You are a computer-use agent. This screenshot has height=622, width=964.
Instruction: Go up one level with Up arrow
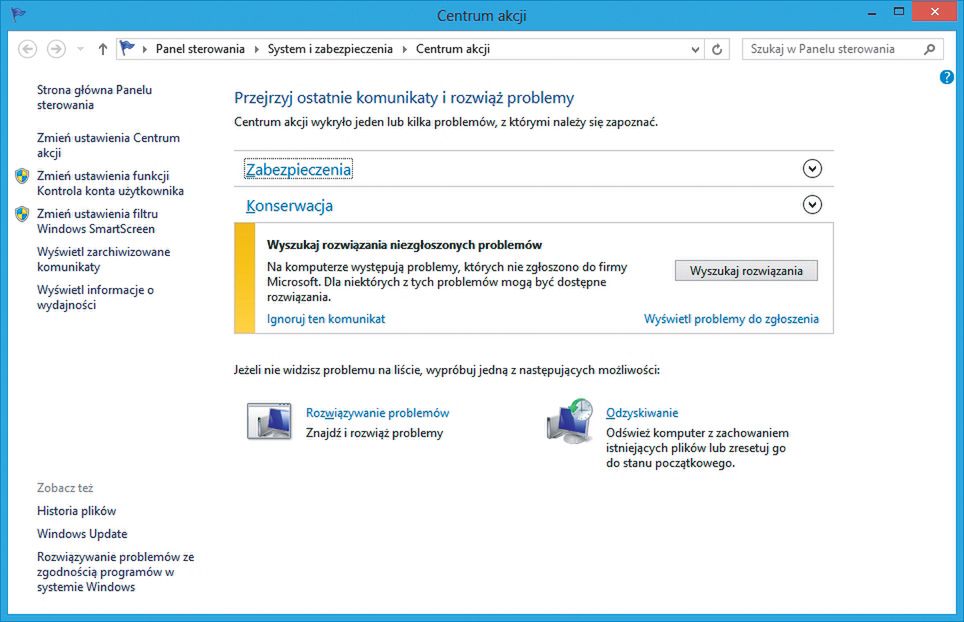(103, 49)
